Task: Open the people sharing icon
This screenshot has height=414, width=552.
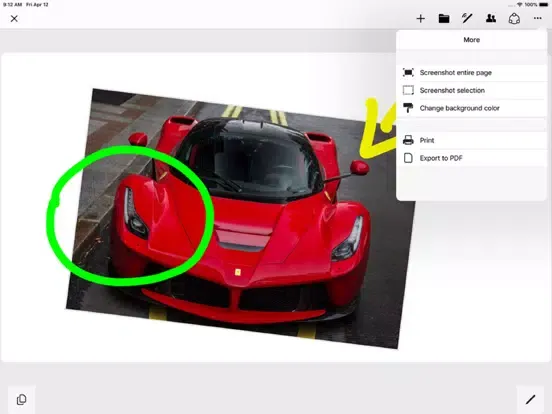Action: tap(491, 18)
